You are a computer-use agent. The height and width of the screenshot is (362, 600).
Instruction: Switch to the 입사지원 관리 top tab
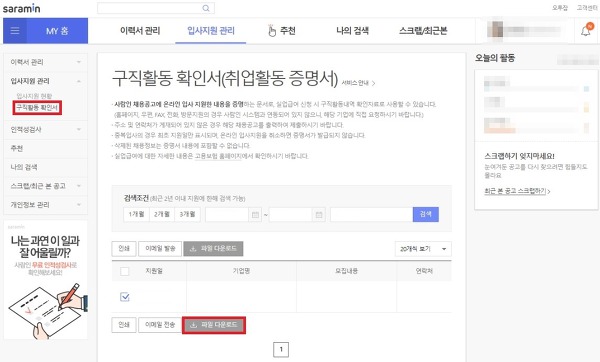coord(211,31)
